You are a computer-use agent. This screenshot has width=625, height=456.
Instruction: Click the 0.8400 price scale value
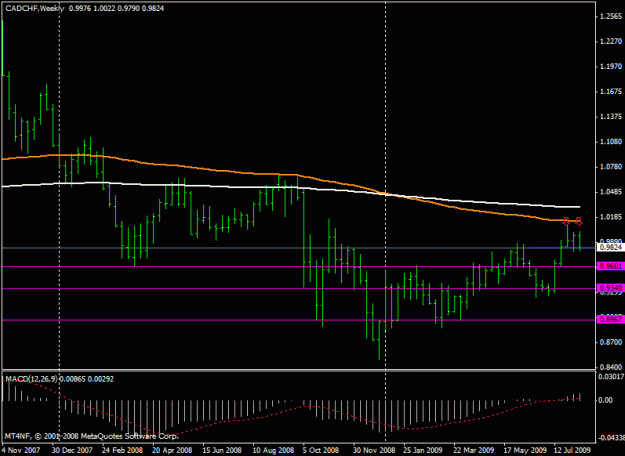click(x=610, y=367)
